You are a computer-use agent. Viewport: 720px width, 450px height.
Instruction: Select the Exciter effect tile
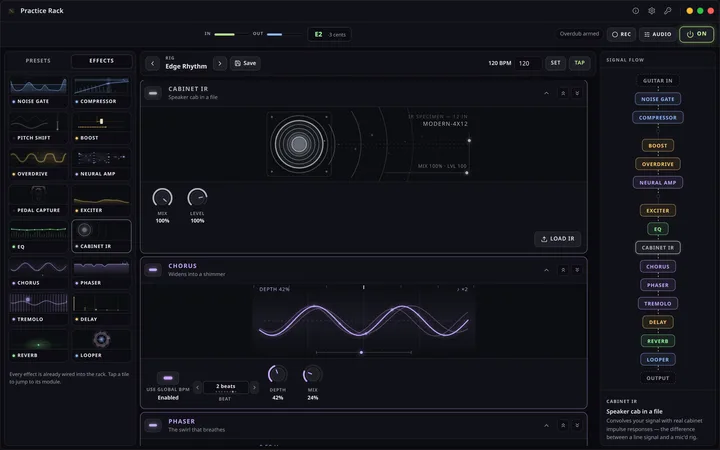(101, 201)
